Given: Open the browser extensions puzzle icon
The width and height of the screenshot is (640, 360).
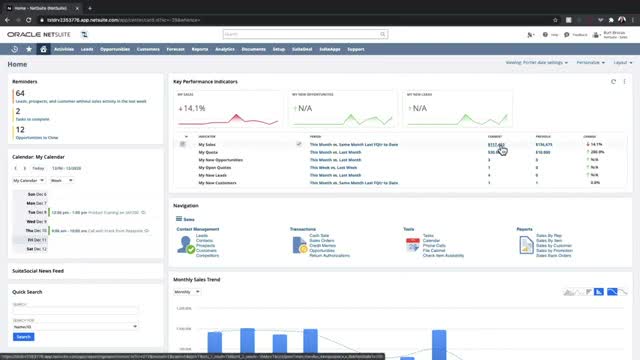Looking at the screenshot, I should click(611, 20).
